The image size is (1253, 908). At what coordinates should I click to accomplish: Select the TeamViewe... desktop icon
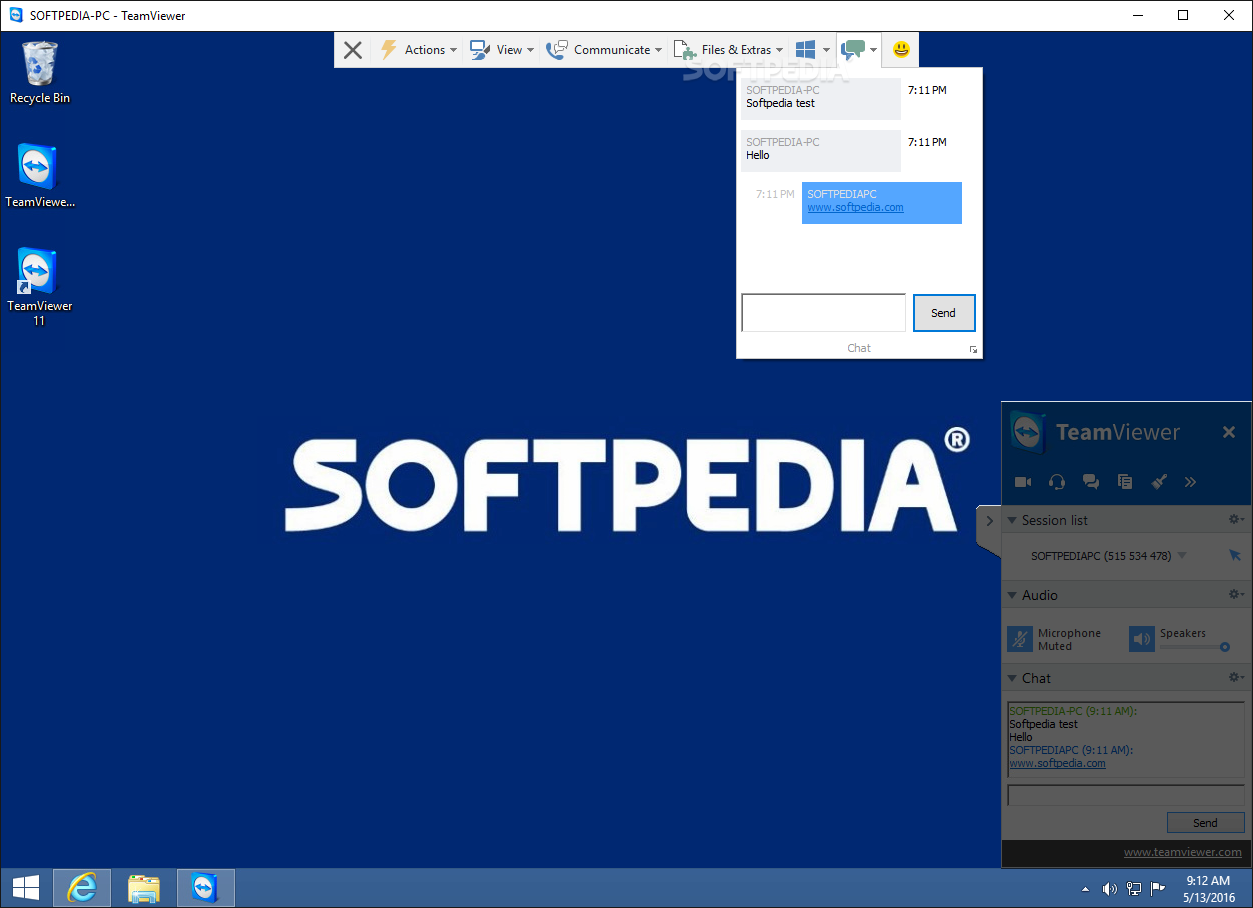40,176
